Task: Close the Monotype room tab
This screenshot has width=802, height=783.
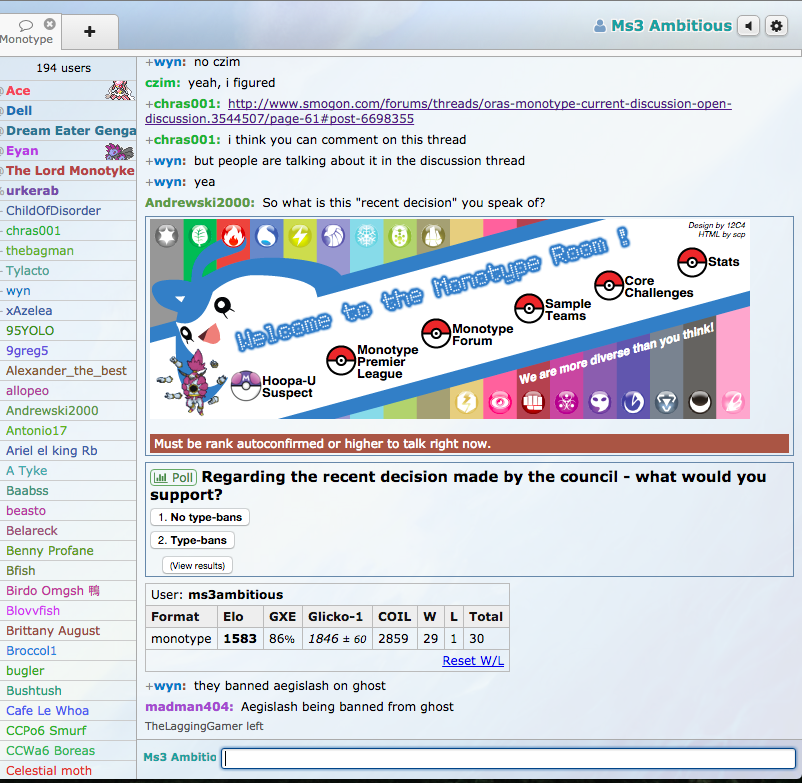Action: pos(50,24)
